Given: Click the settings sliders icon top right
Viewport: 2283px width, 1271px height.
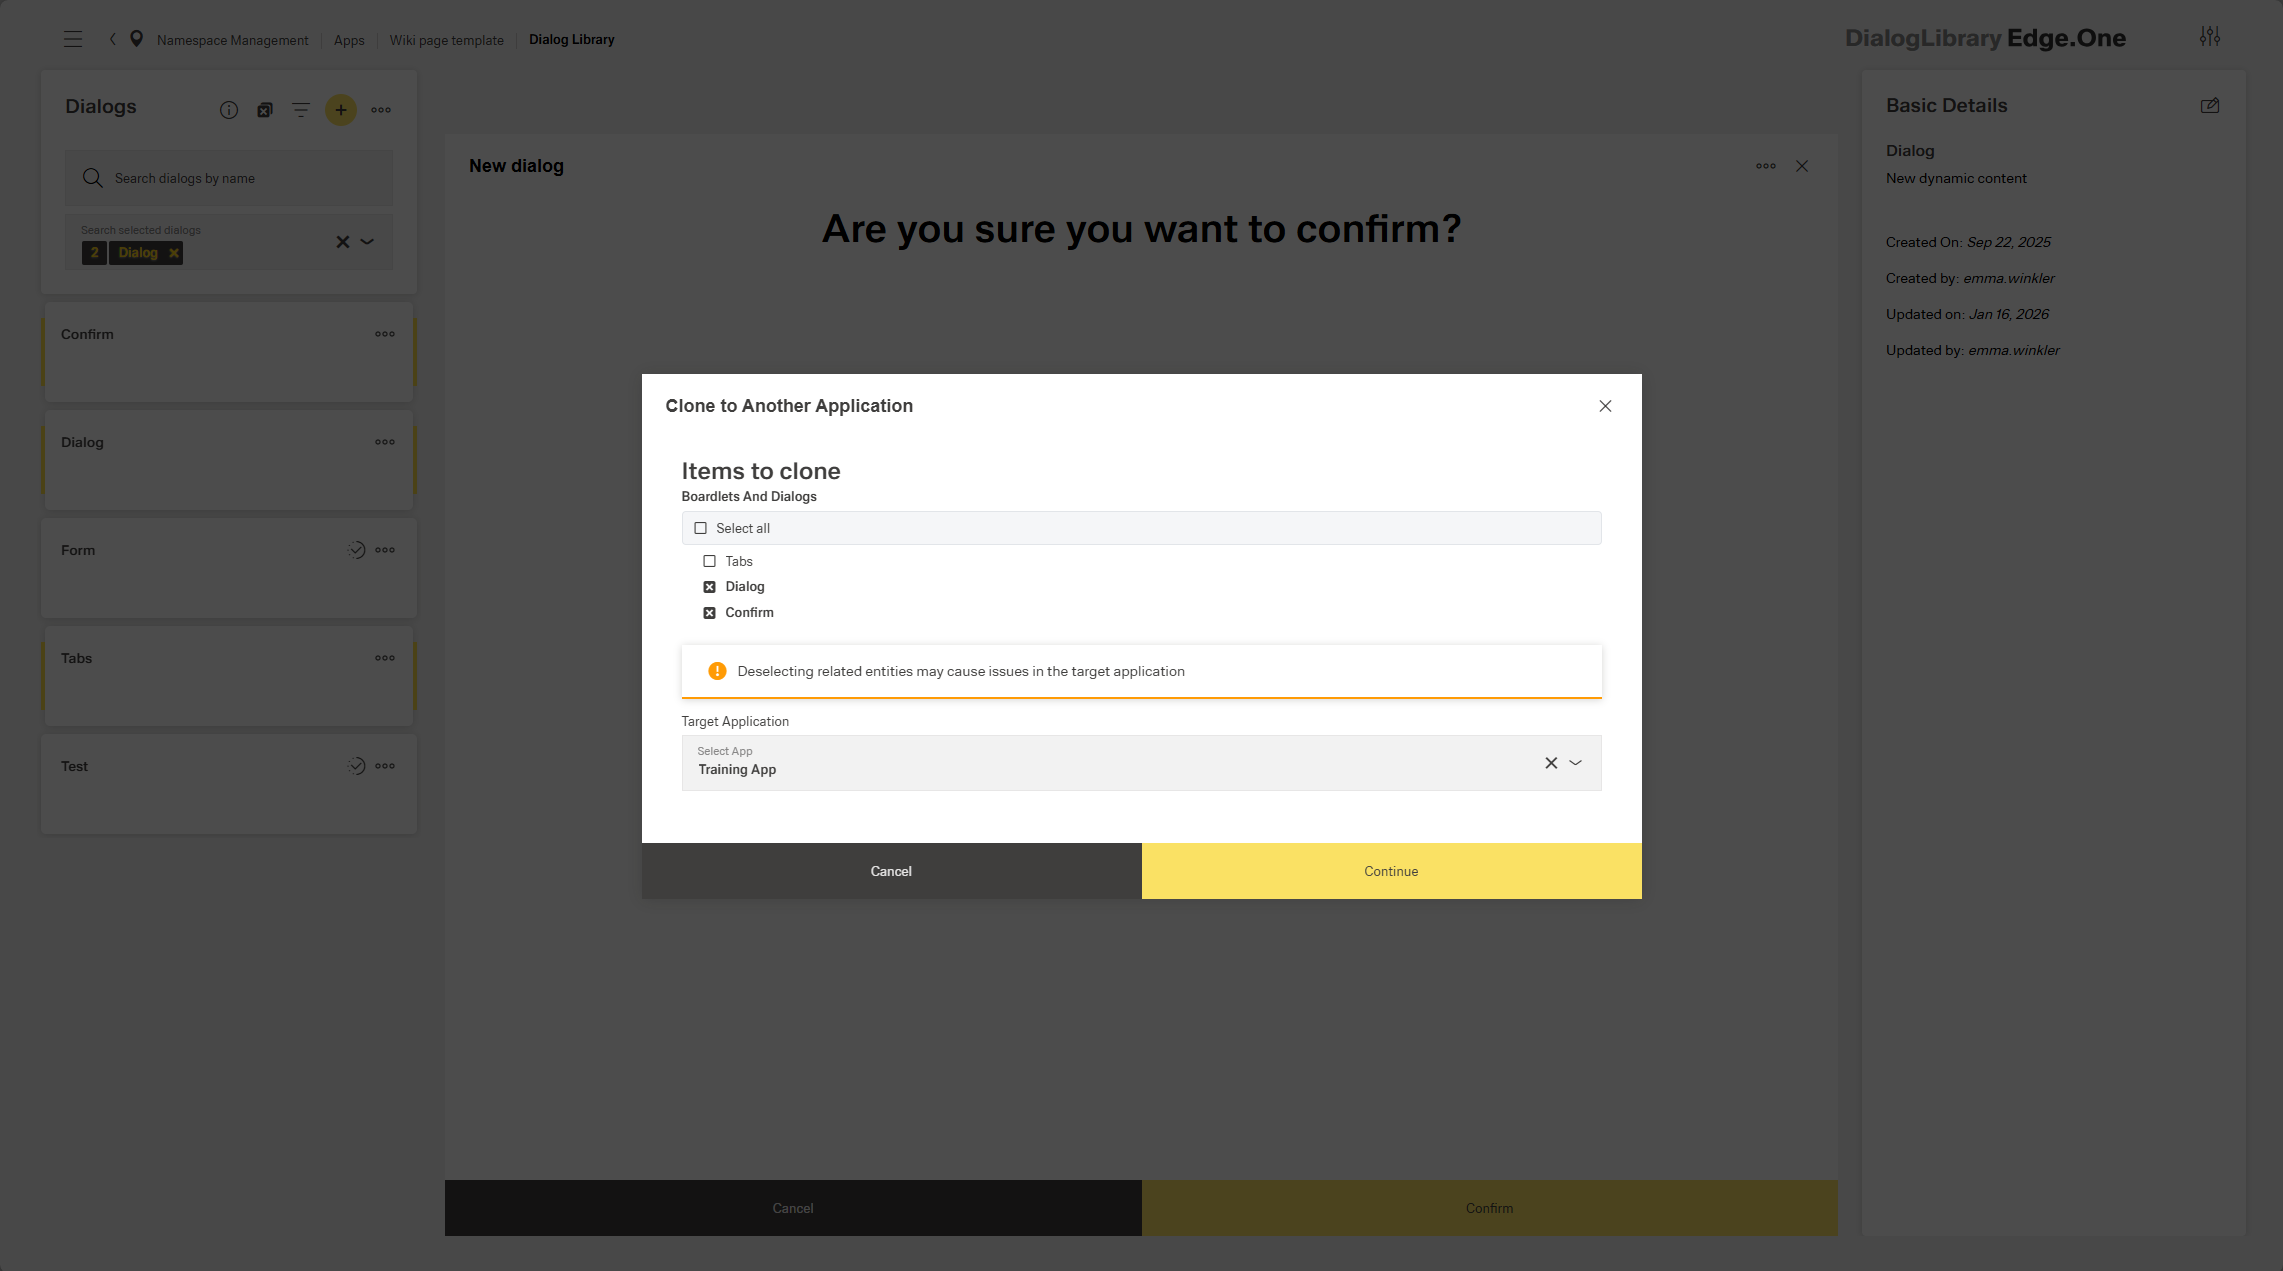Looking at the screenshot, I should click(x=2210, y=37).
